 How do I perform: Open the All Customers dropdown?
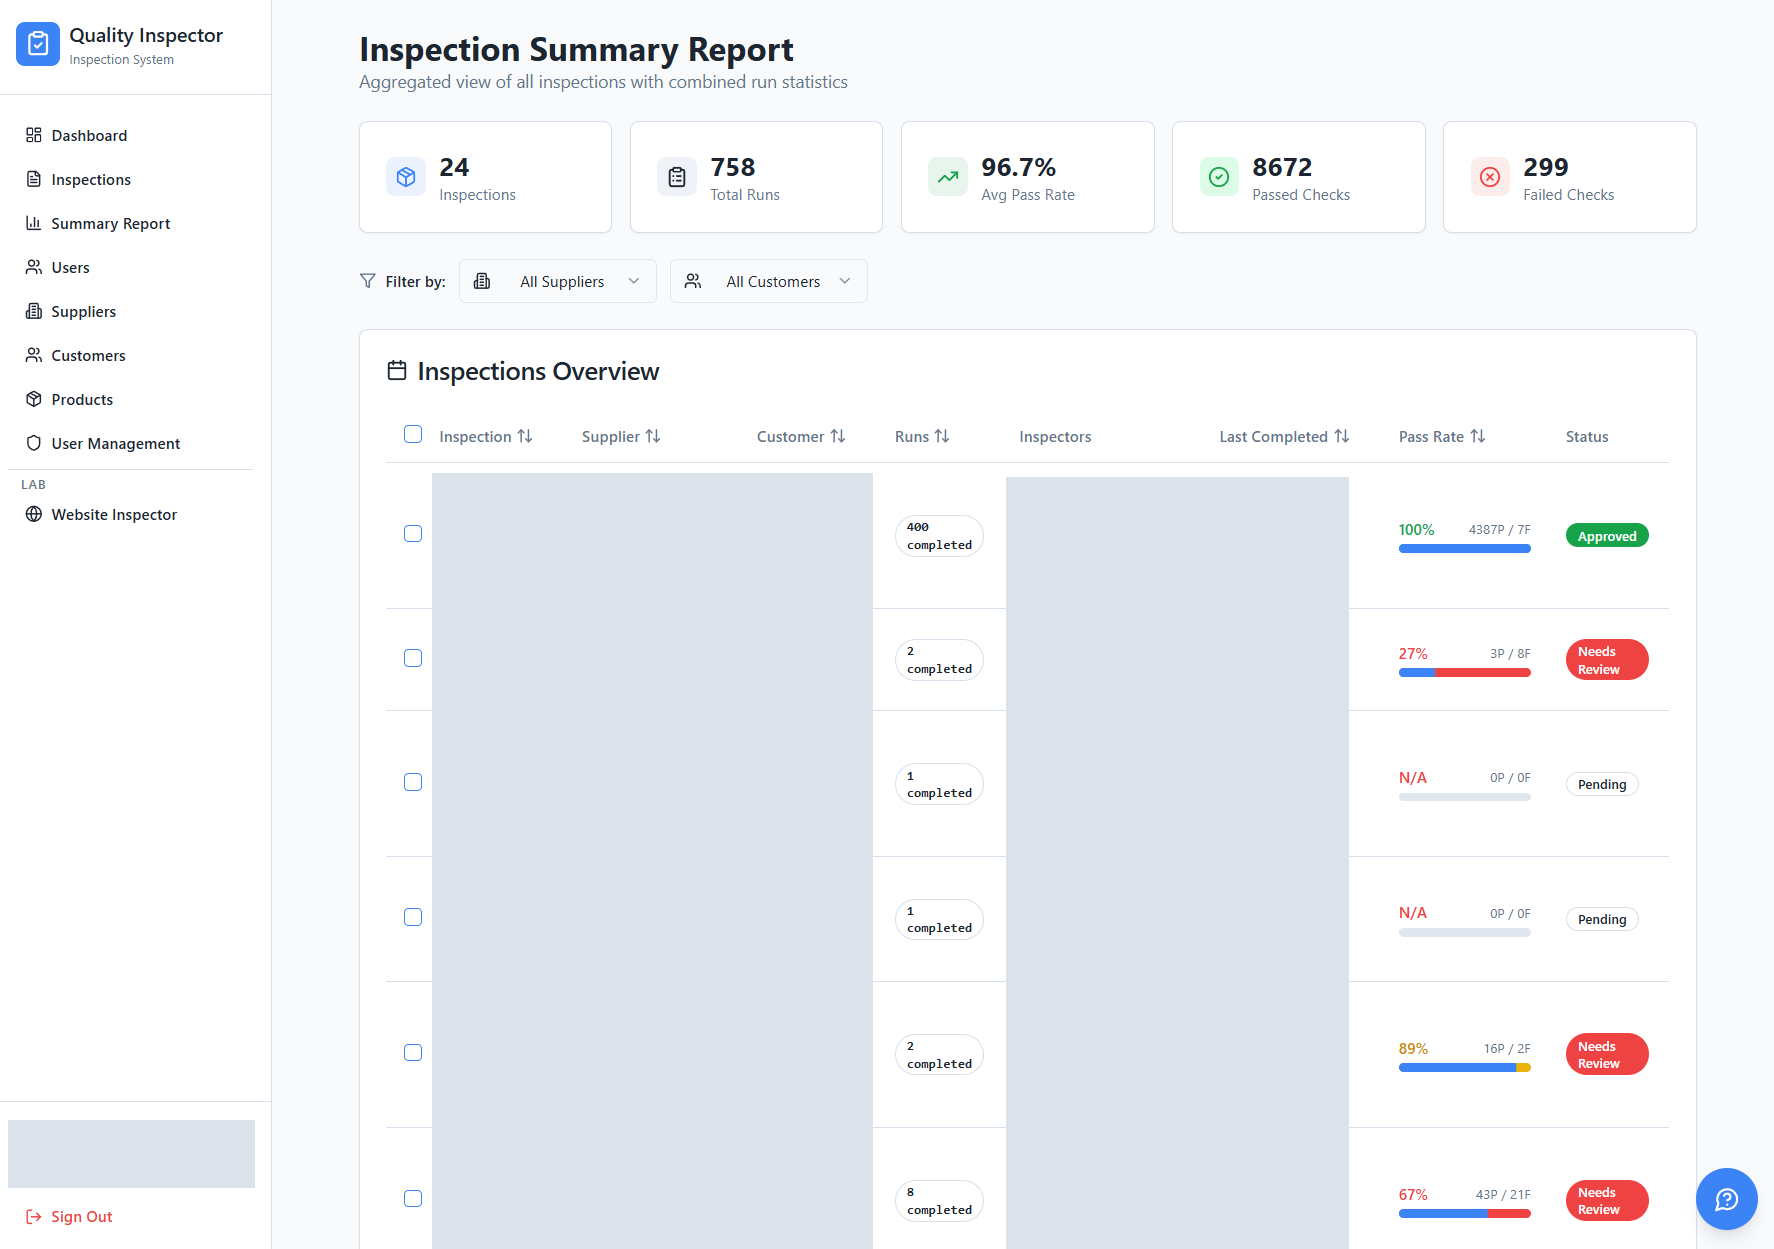pos(769,281)
